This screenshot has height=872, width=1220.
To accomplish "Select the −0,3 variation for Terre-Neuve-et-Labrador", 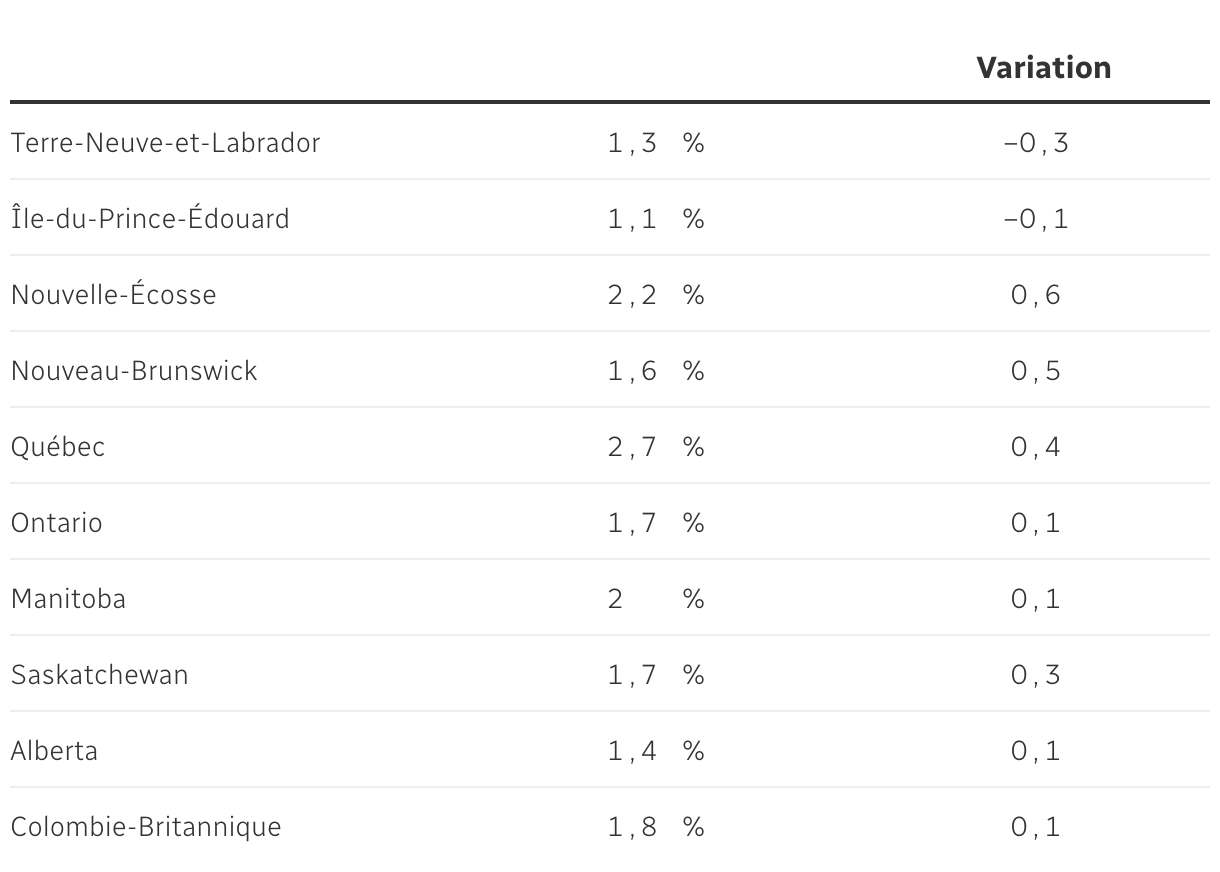I will pos(1036,143).
